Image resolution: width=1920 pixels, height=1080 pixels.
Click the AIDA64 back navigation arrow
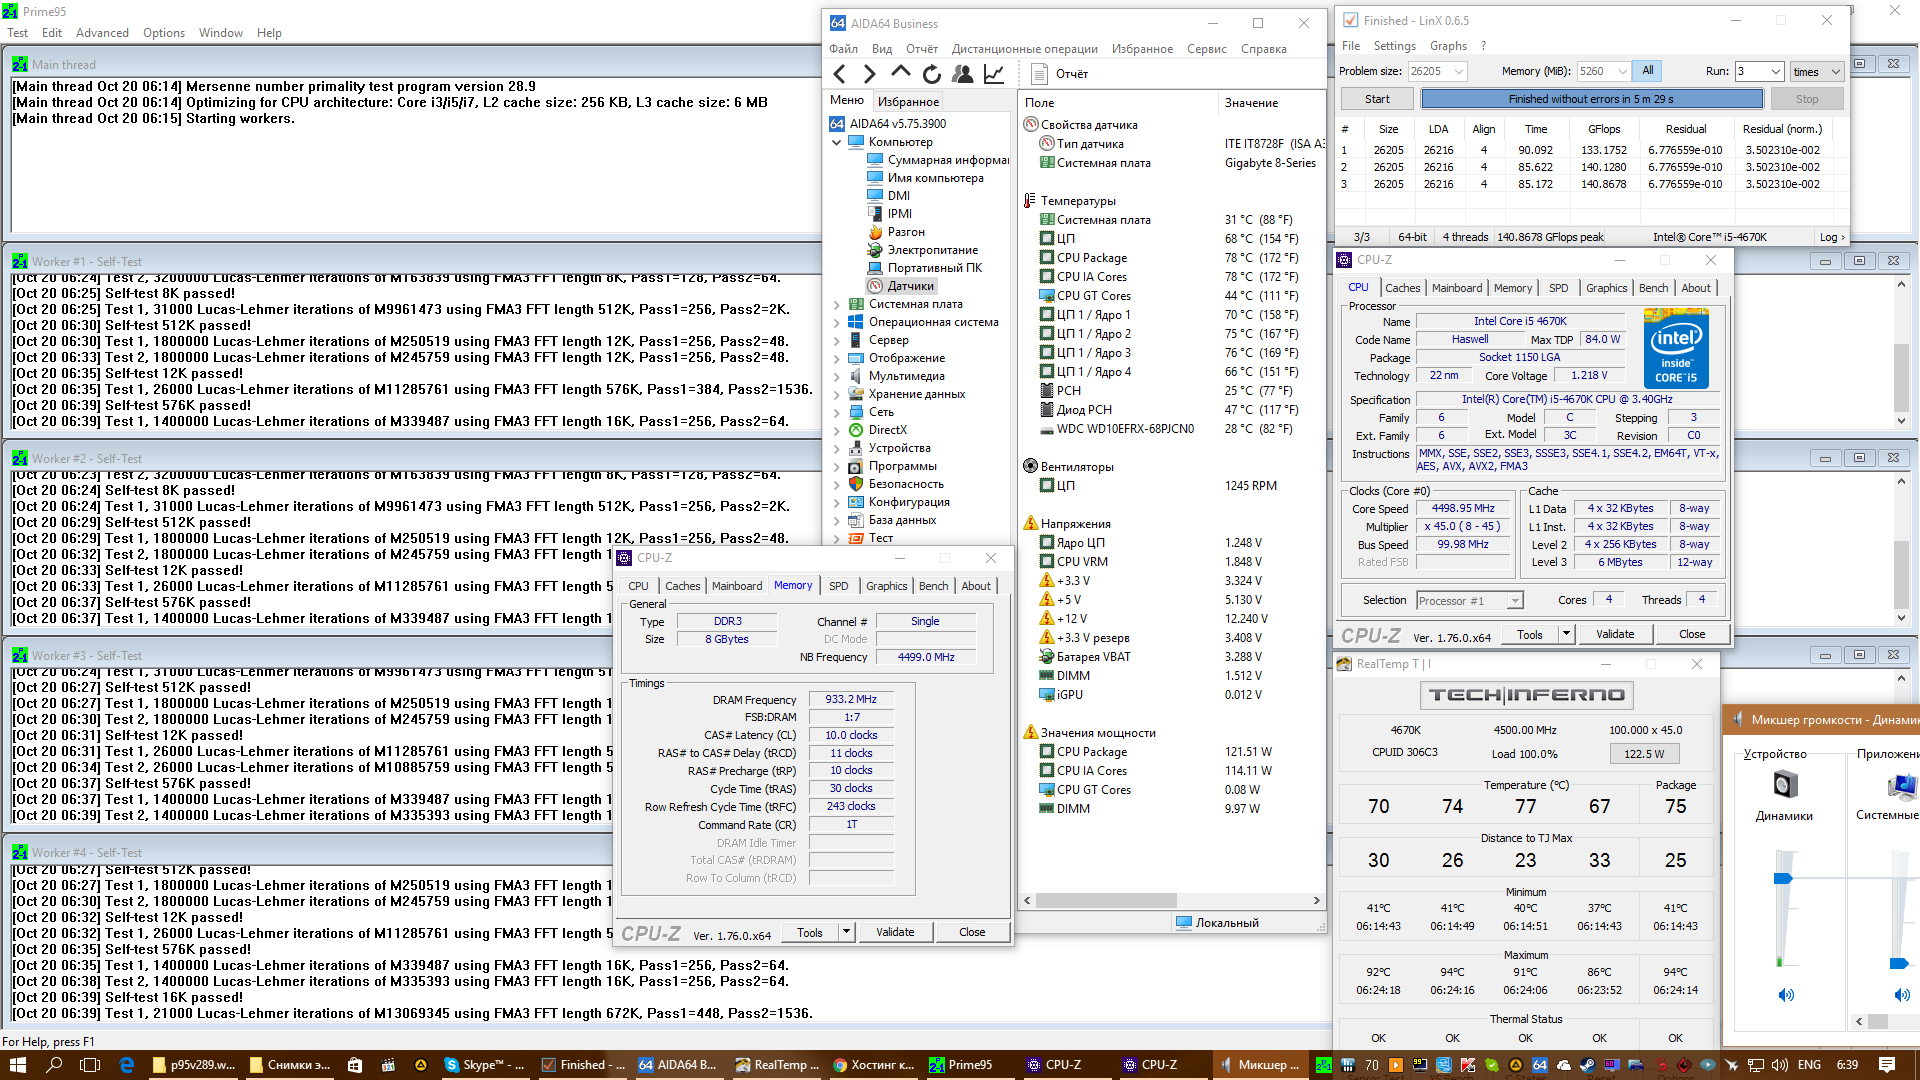840,74
